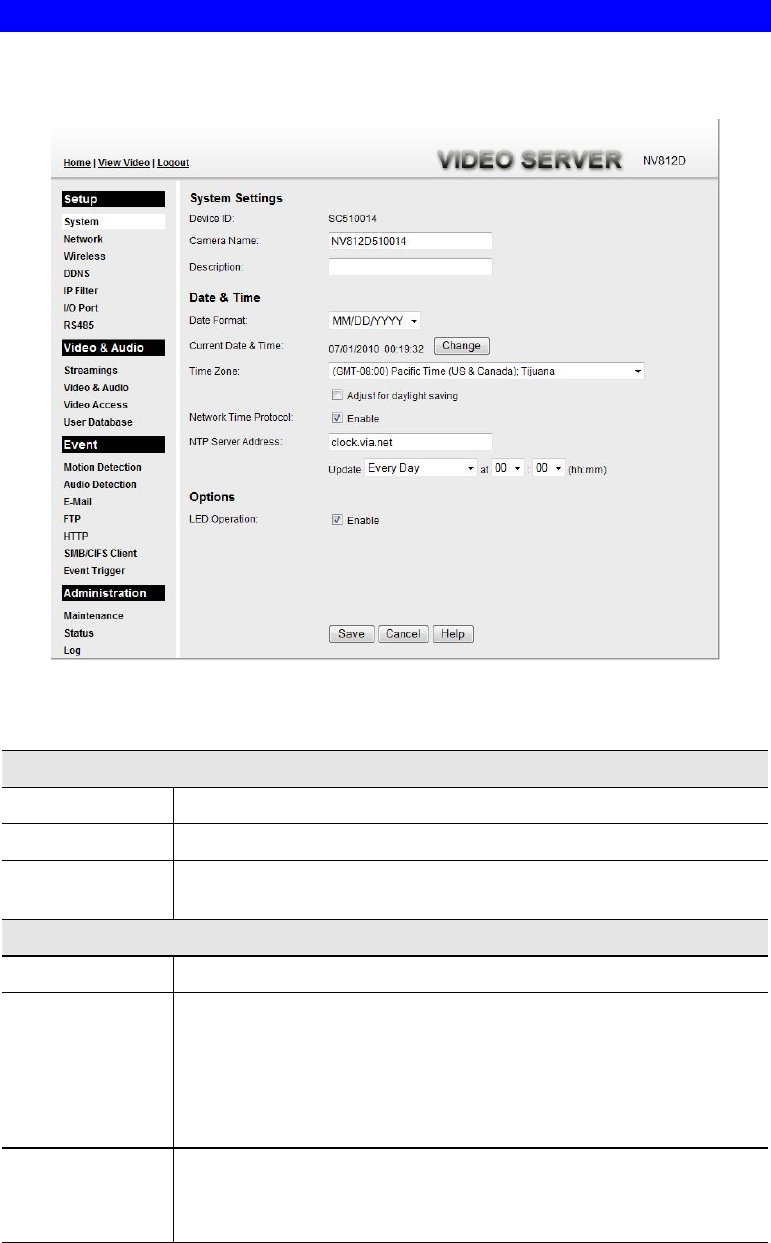Image resolution: width=771 pixels, height=1243 pixels.
Task: Open Audio Detection settings
Action: pos(100,484)
